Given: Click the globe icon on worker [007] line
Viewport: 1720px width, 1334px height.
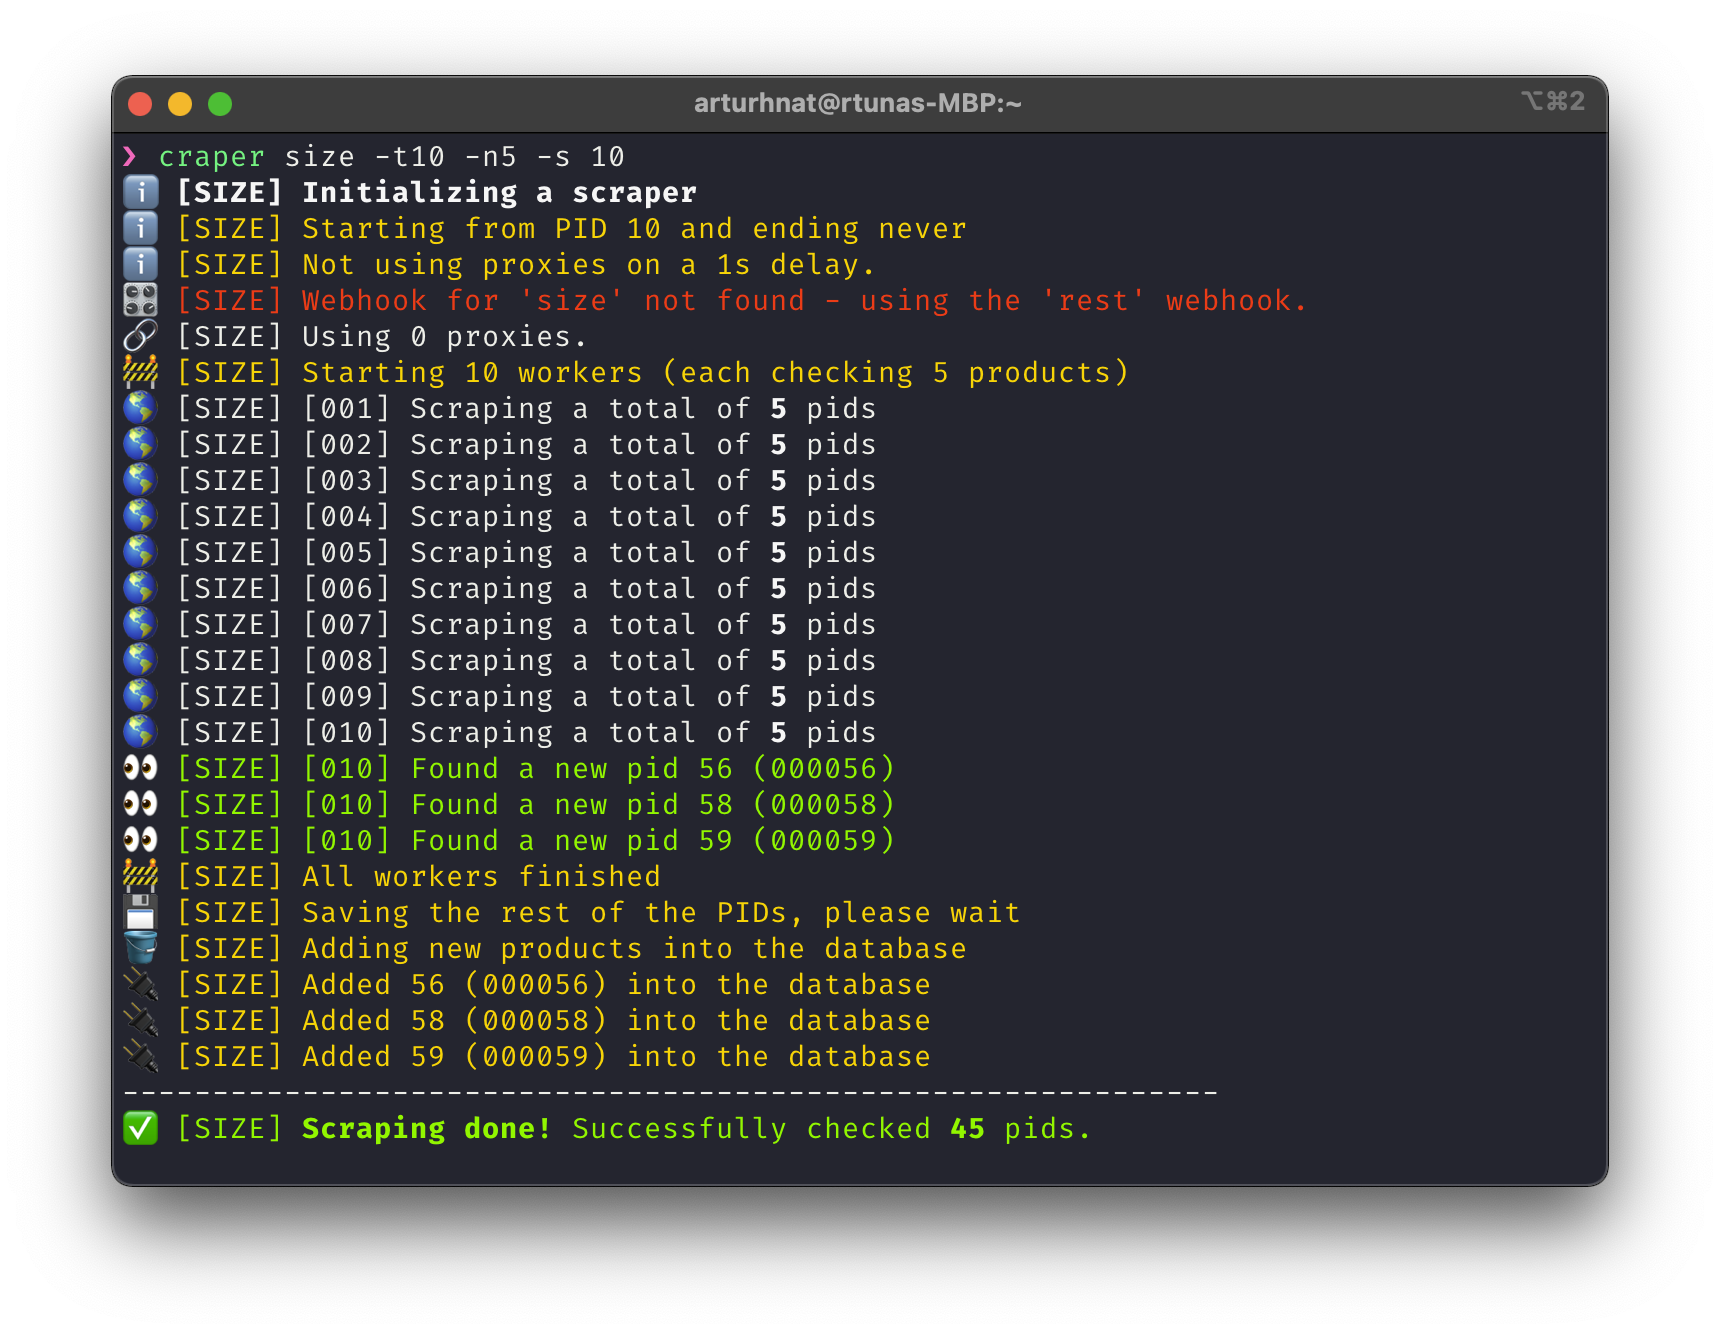Looking at the screenshot, I should click(140, 624).
